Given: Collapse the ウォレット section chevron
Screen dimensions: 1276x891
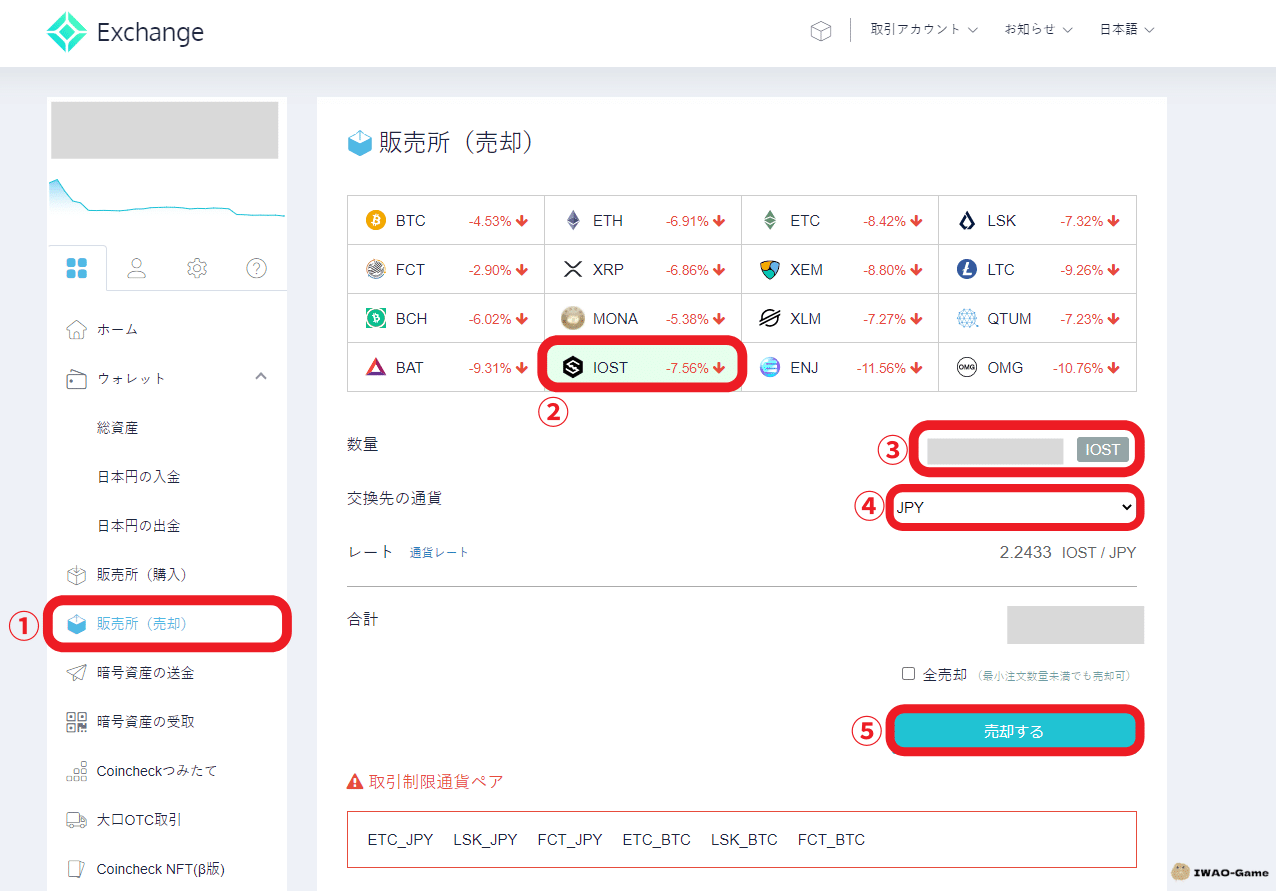Looking at the screenshot, I should click(x=261, y=377).
